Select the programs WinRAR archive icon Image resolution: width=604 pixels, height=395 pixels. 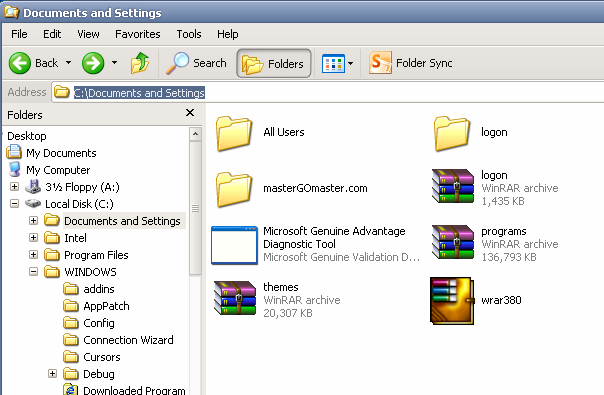pos(453,242)
